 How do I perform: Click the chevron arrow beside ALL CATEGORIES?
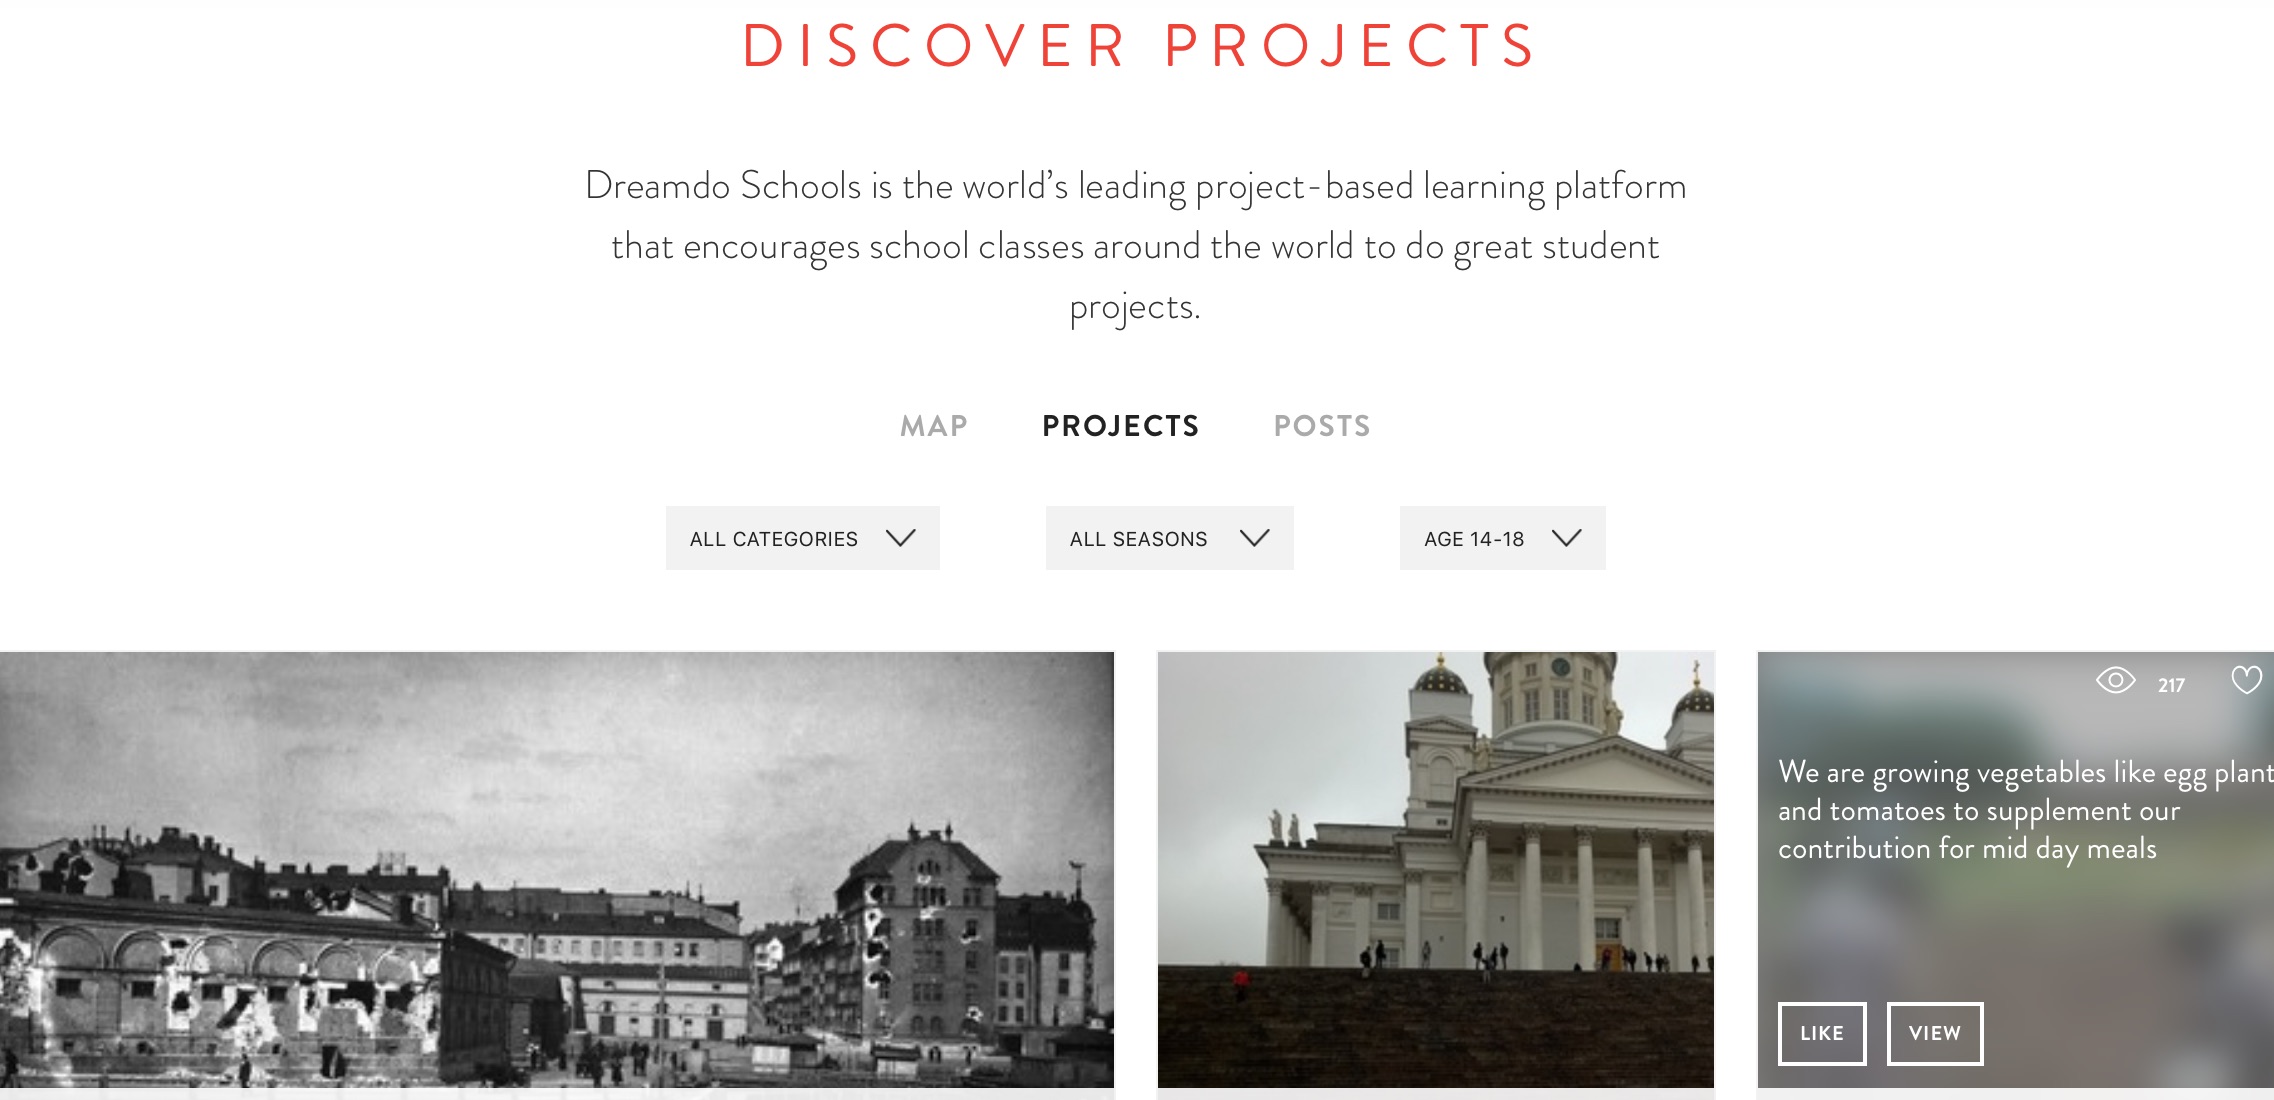tap(900, 538)
